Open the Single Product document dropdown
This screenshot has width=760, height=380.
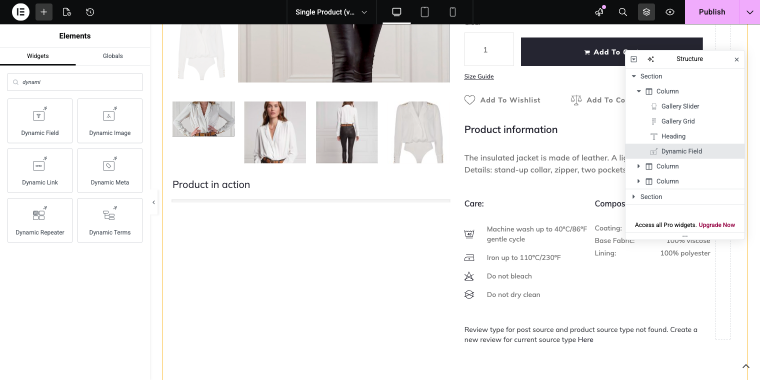coord(332,12)
